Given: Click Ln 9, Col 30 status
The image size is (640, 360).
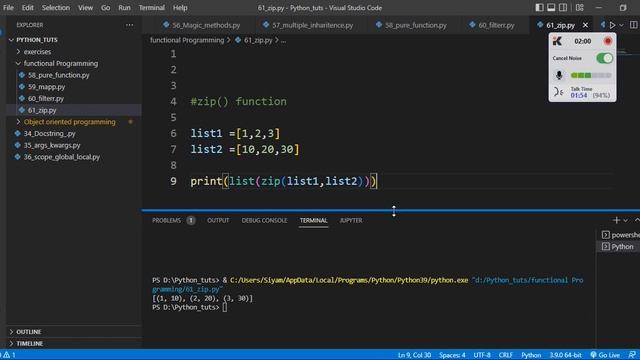Looking at the screenshot, I should click(x=414, y=355).
